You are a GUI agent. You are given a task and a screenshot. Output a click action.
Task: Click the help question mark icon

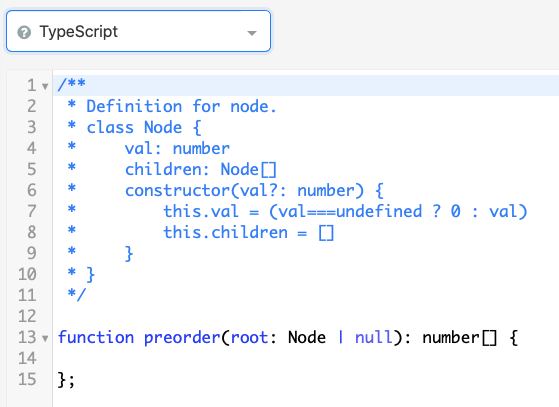(24, 32)
